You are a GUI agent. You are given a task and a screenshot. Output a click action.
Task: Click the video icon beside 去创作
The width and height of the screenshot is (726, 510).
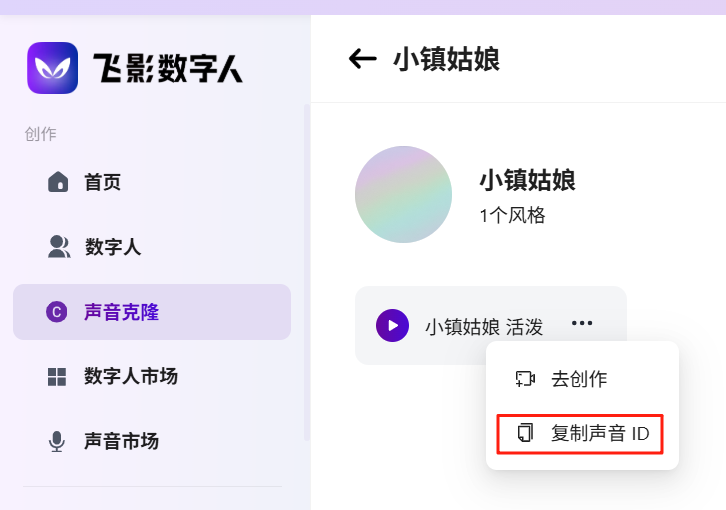[x=525, y=379]
